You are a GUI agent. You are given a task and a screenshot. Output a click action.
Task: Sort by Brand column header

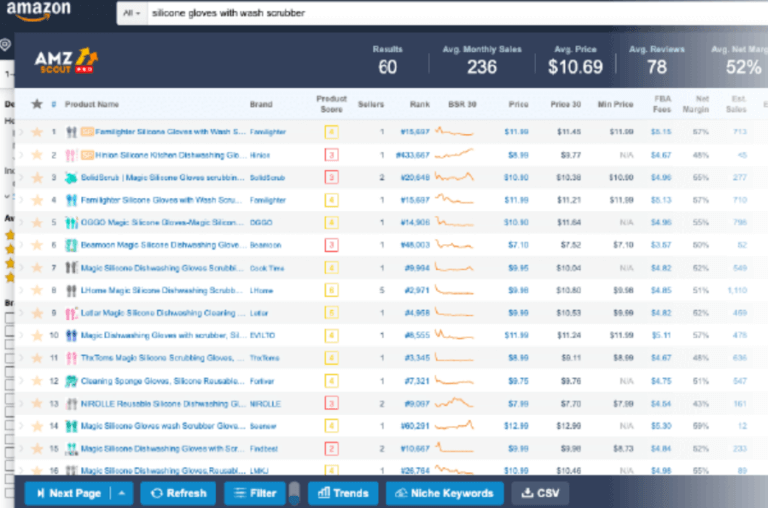[261, 104]
